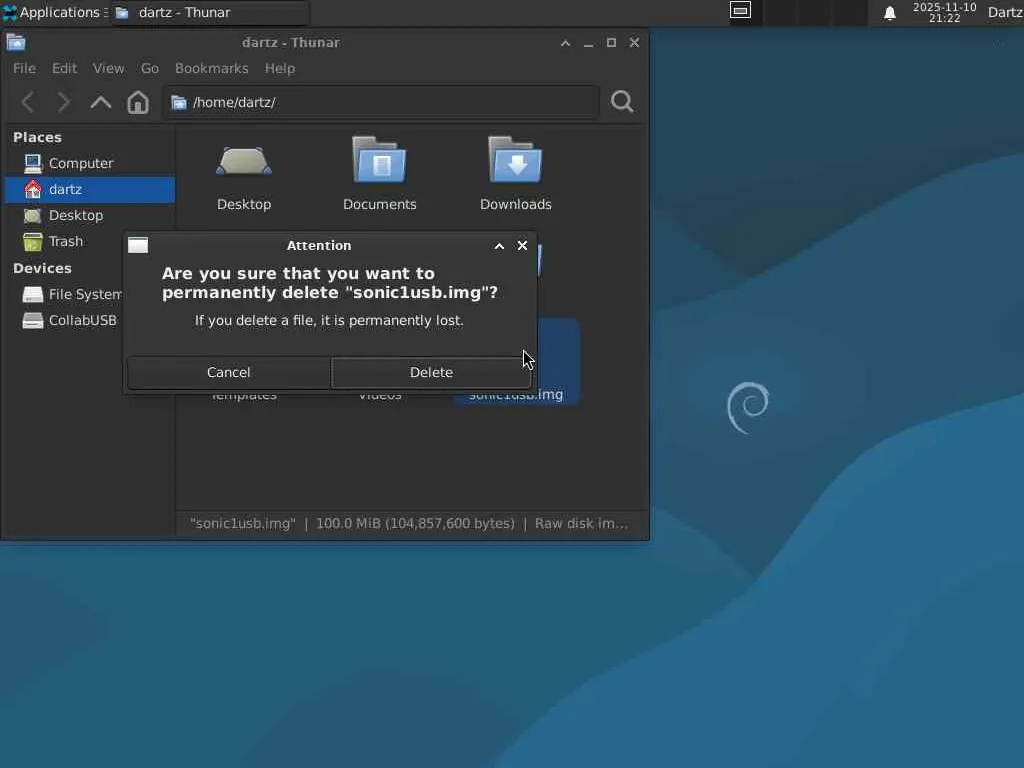Open the notifications bell icon
1024x768 pixels.
click(889, 13)
